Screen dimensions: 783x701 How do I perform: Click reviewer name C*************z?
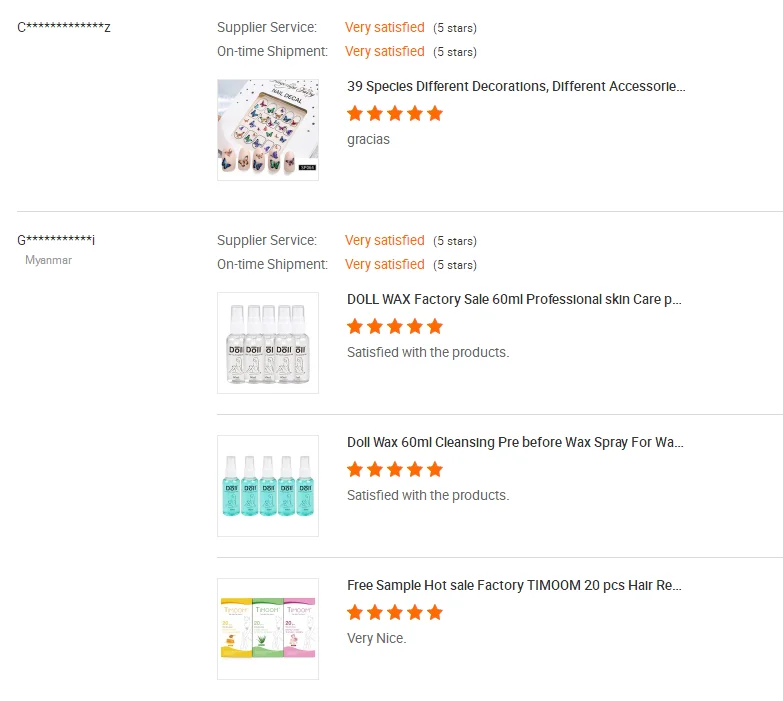[x=64, y=27]
